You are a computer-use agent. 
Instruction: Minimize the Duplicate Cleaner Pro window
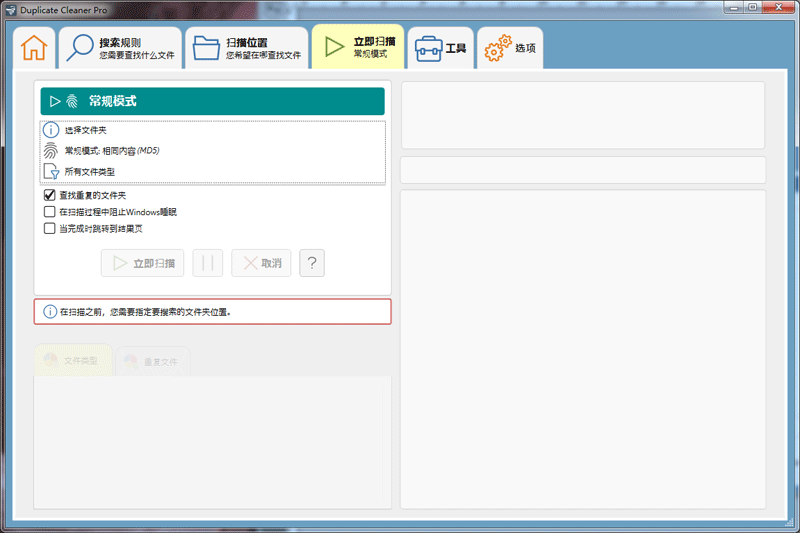[x=734, y=7]
